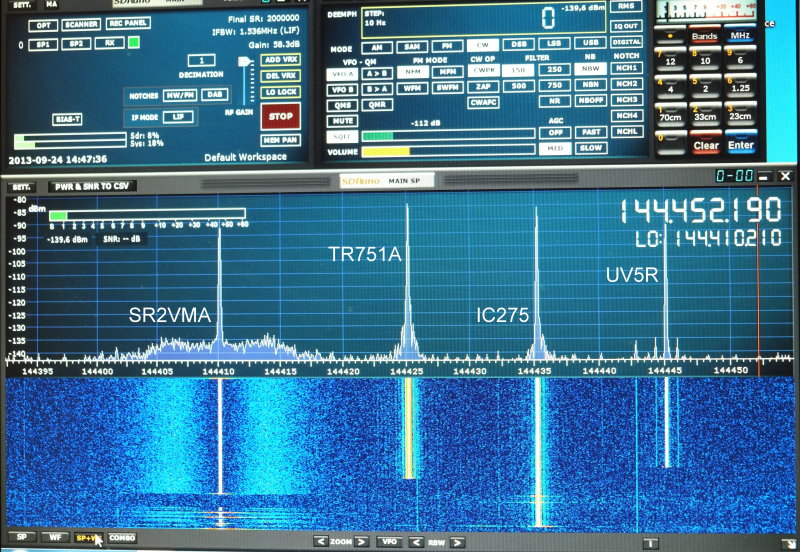Click the MEM PAN button
Screen dimensions: 800x552
coord(281,140)
